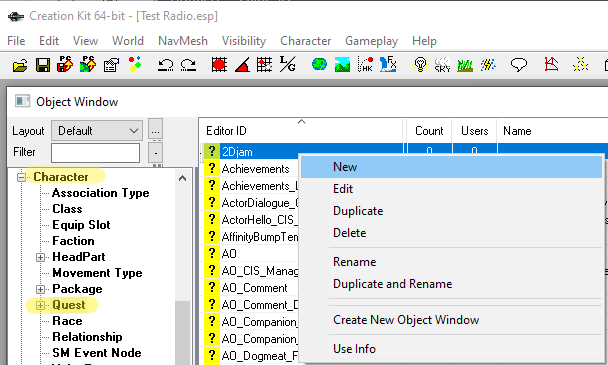This screenshot has width=608, height=365.
Task: Select Relationship in the object tree
Action: point(87,337)
